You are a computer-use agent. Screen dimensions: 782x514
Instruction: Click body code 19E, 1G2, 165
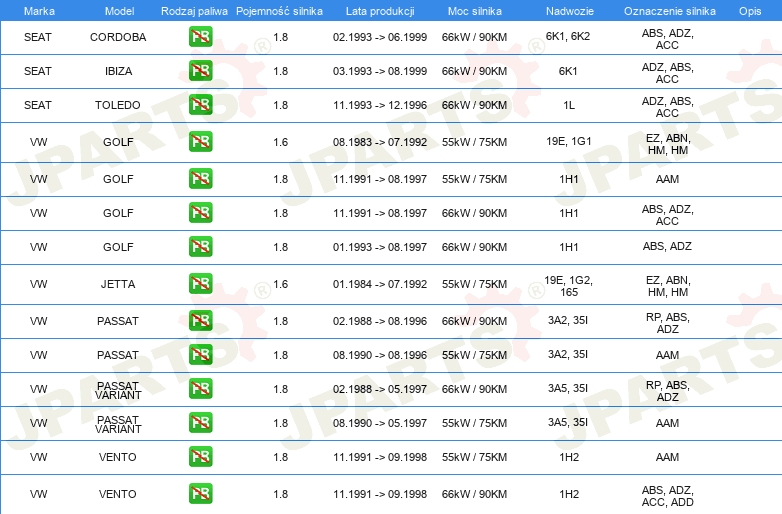[x=569, y=286]
